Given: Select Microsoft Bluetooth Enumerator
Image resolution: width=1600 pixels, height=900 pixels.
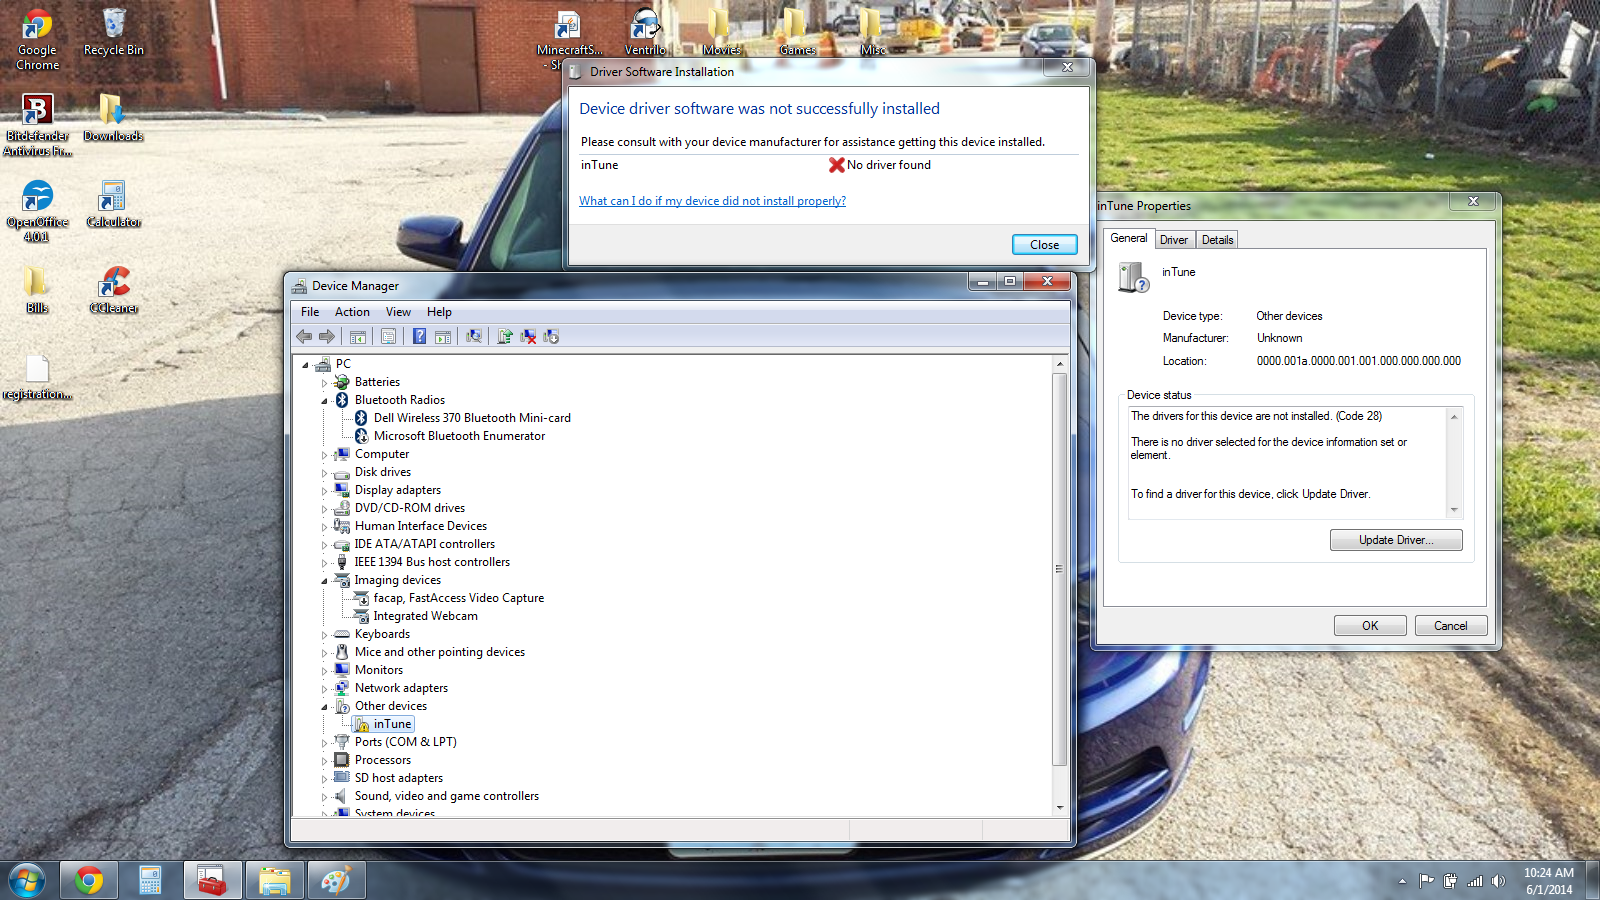Looking at the screenshot, I should tap(459, 436).
